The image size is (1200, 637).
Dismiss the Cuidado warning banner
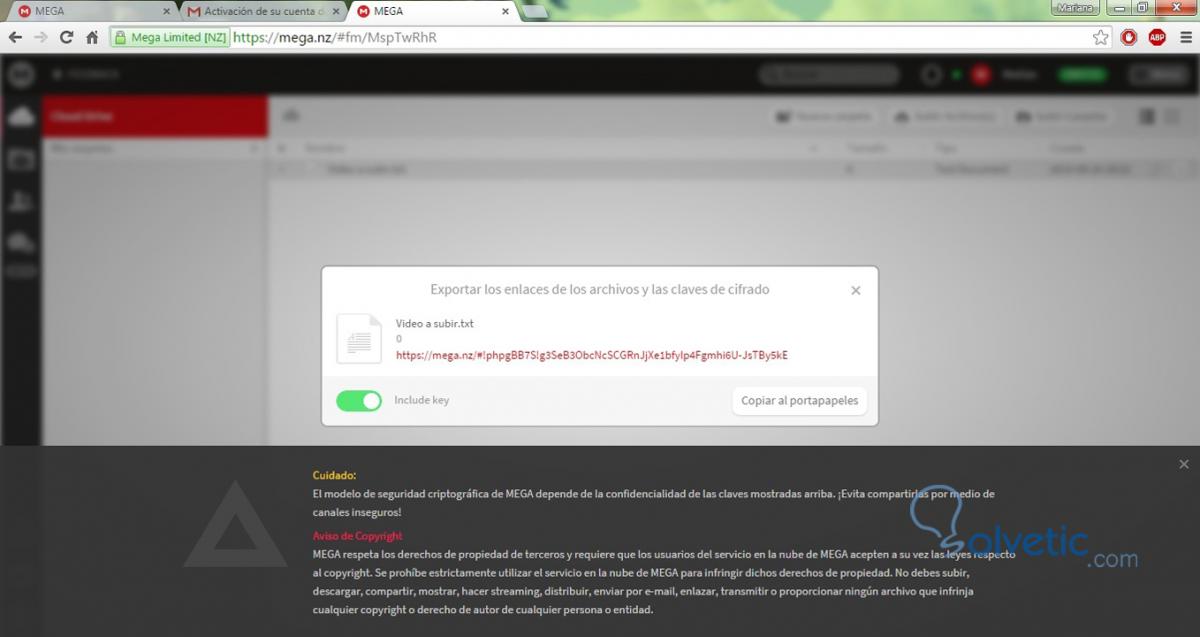click(1184, 464)
